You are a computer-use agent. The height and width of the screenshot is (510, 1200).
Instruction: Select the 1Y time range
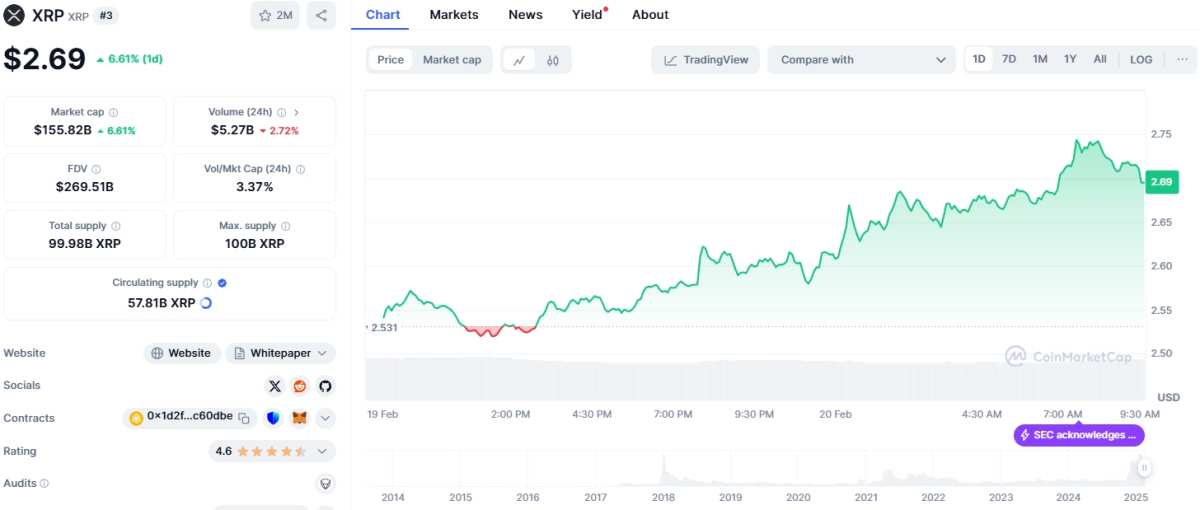pos(1070,59)
